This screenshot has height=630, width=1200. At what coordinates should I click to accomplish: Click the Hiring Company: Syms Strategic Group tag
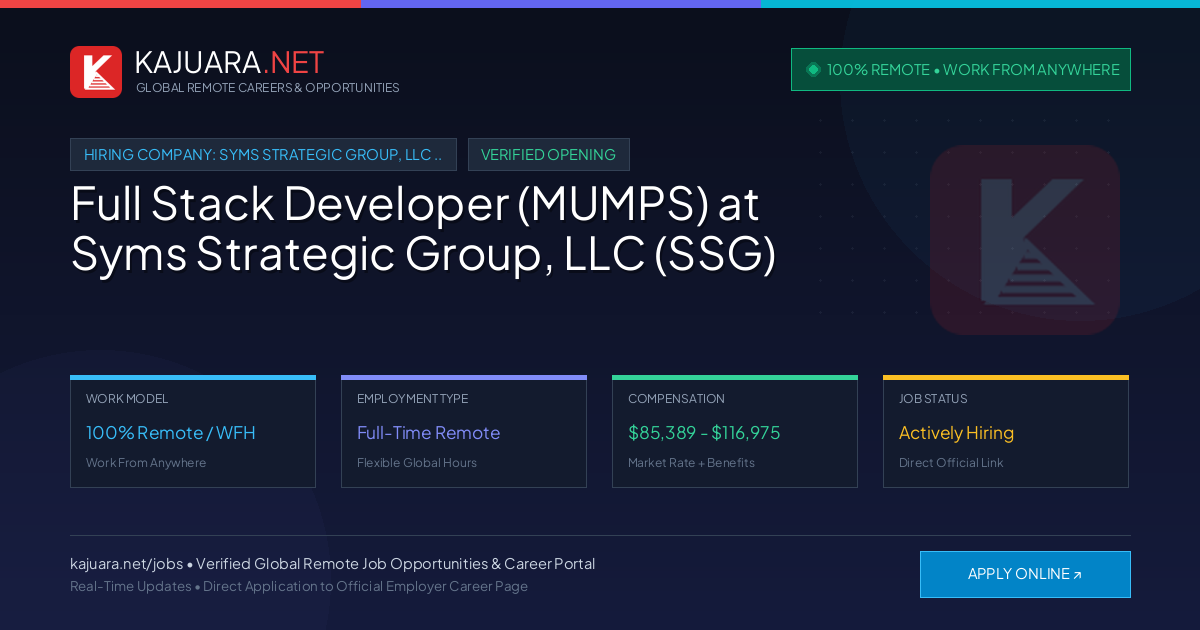[x=263, y=154]
